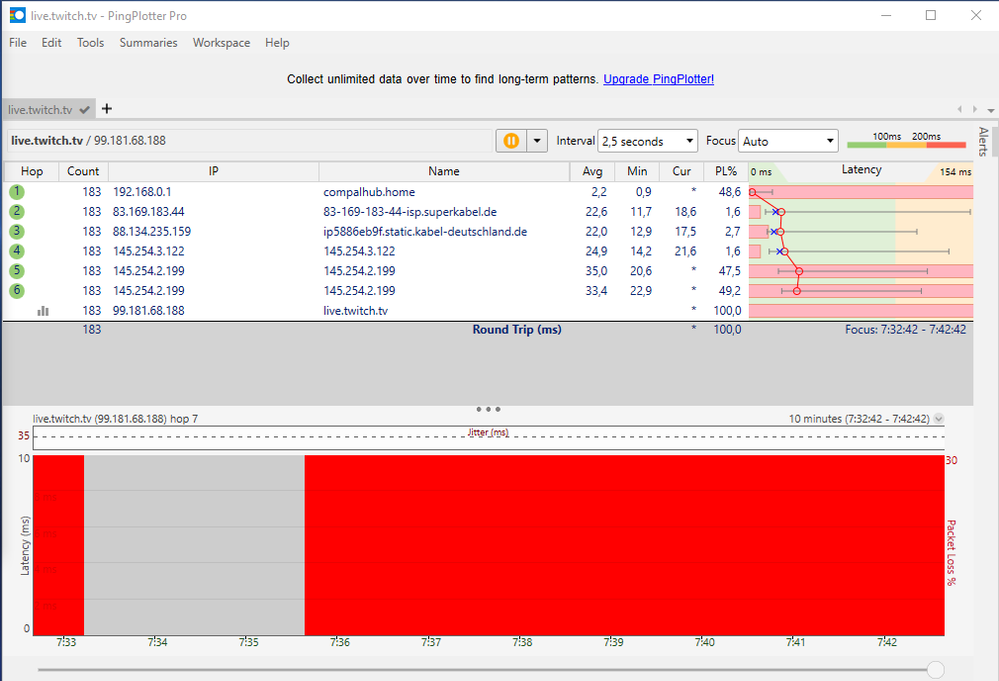This screenshot has height=681, width=999.
Task: Select hop 5 green circle icon
Action: (17, 271)
